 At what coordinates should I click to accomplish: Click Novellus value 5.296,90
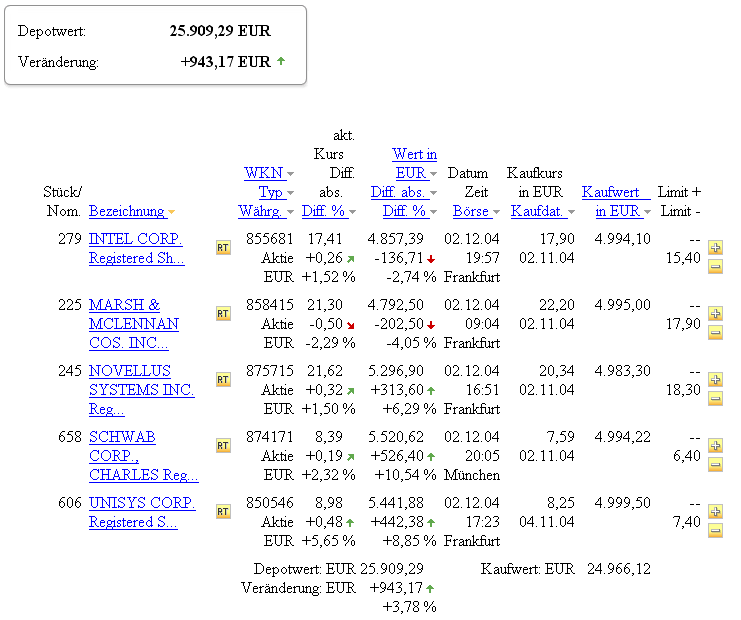pyautogui.click(x=396, y=371)
